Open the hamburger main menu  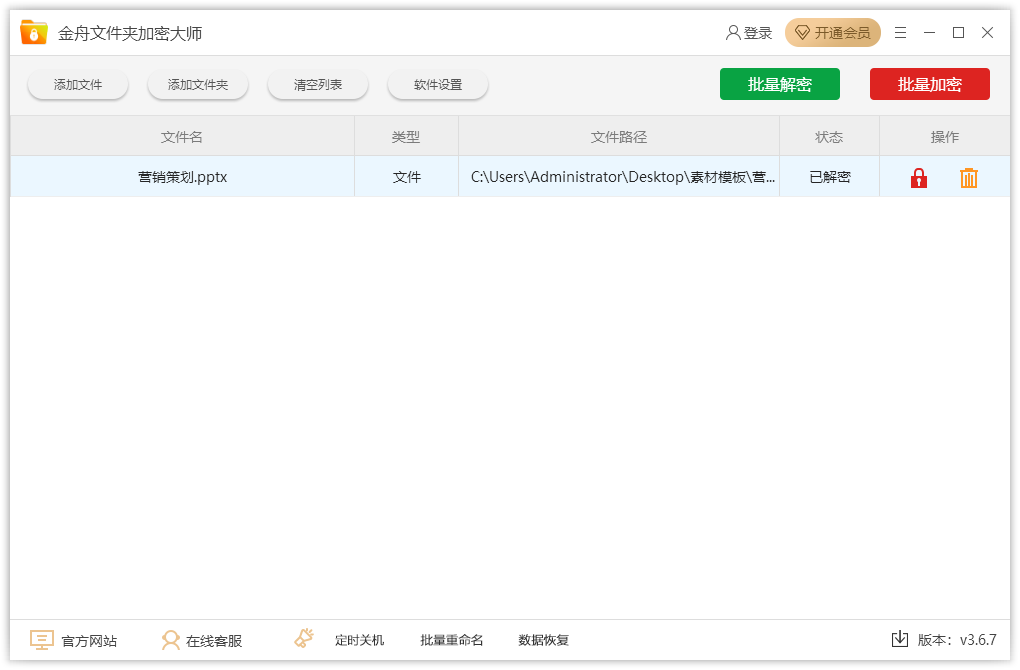(x=900, y=33)
